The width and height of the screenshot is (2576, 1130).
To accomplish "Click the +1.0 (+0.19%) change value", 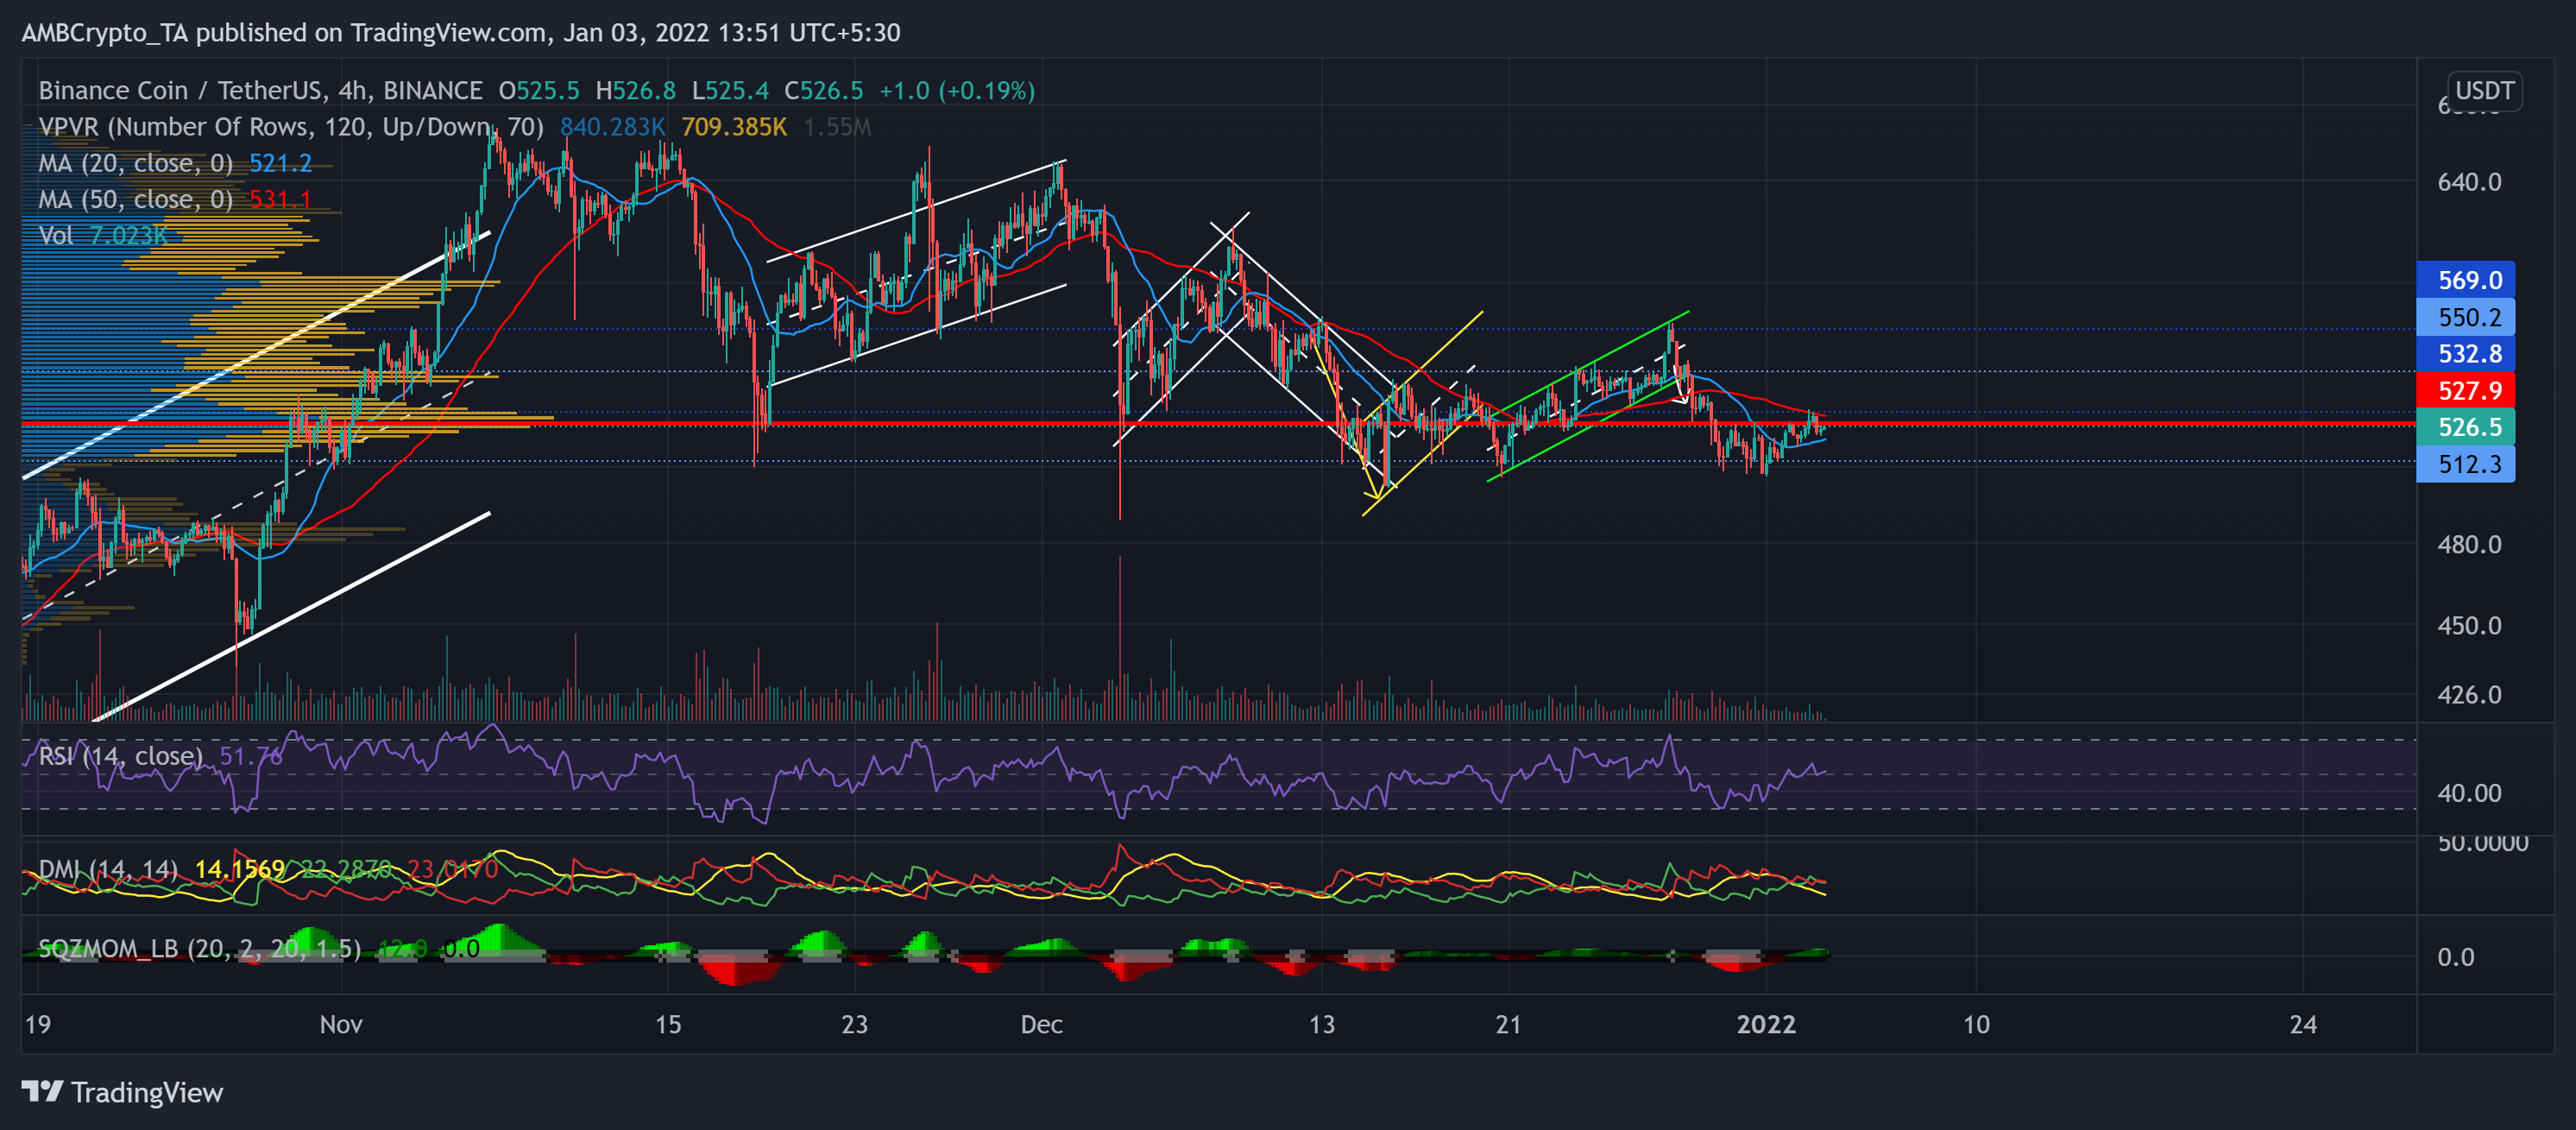I will [x=957, y=91].
